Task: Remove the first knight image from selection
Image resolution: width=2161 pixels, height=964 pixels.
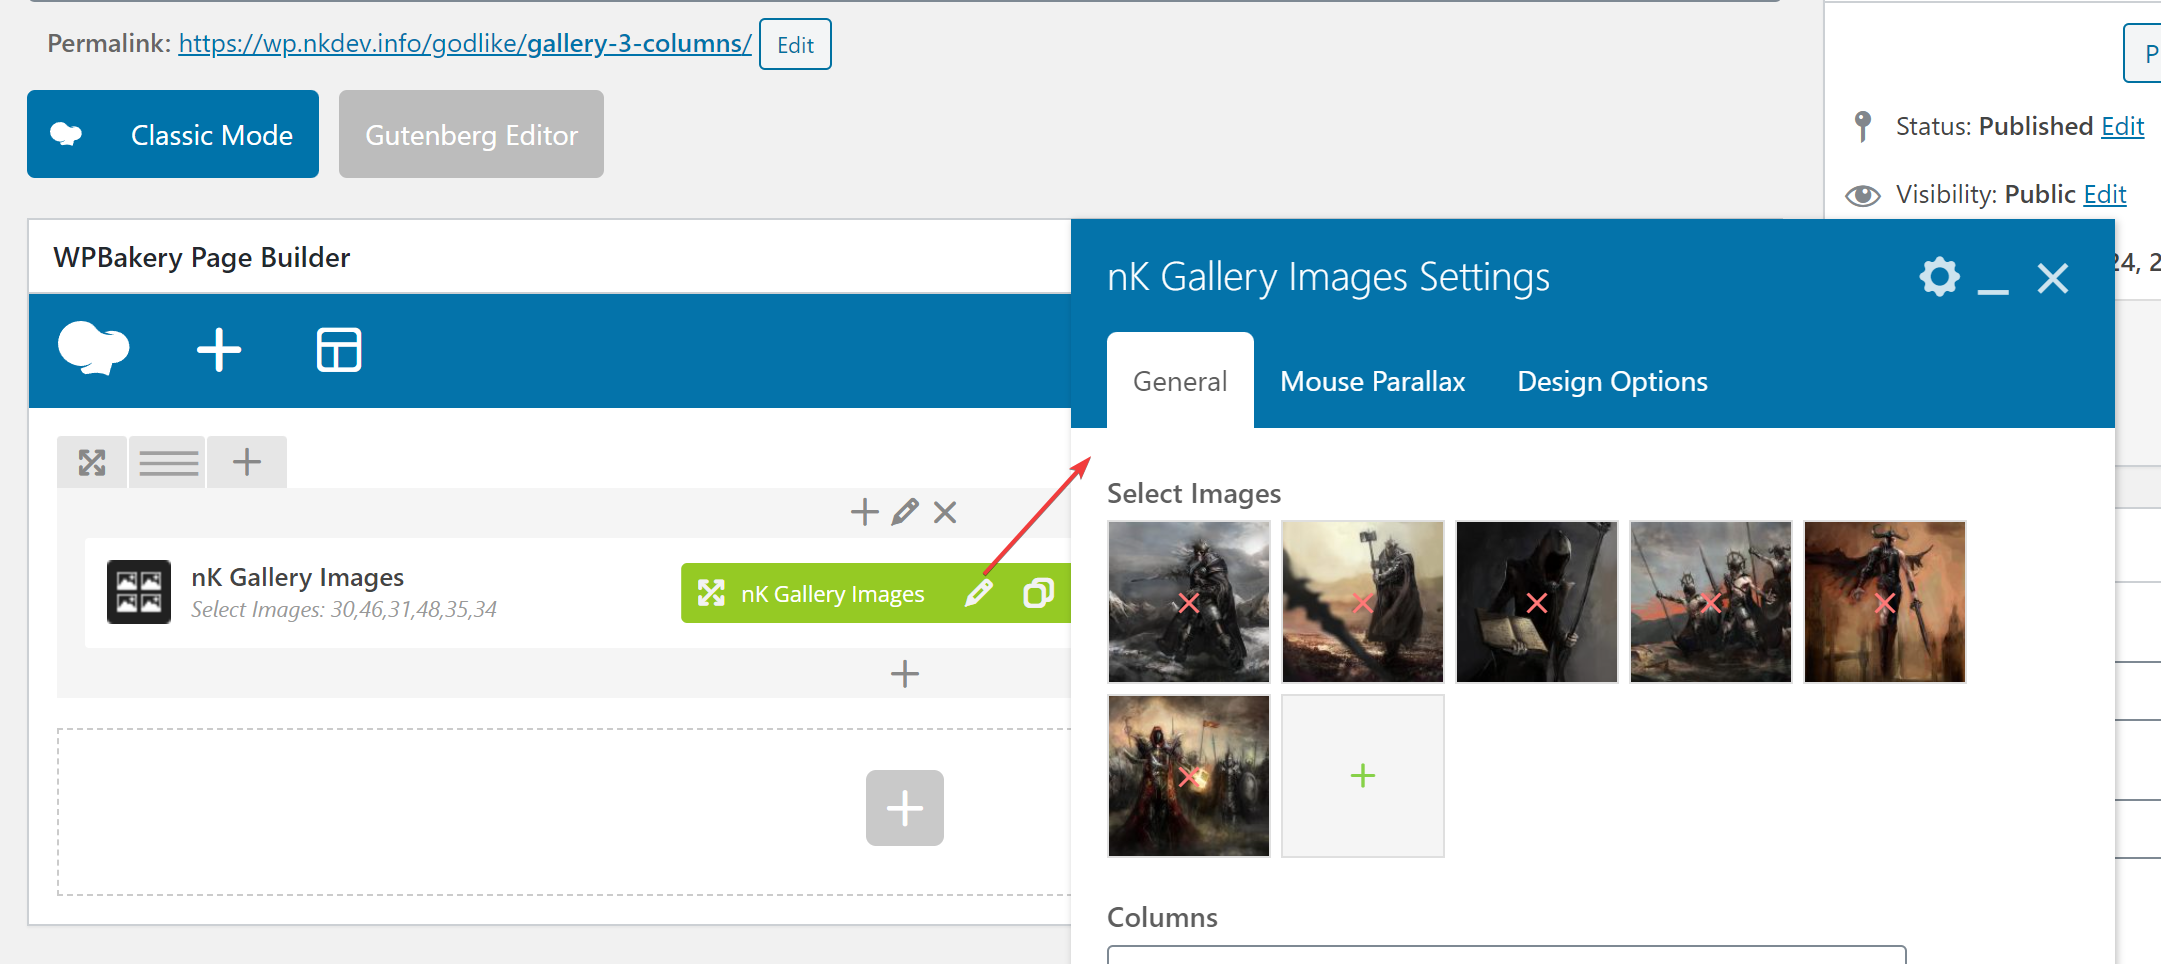Action: 1189,602
